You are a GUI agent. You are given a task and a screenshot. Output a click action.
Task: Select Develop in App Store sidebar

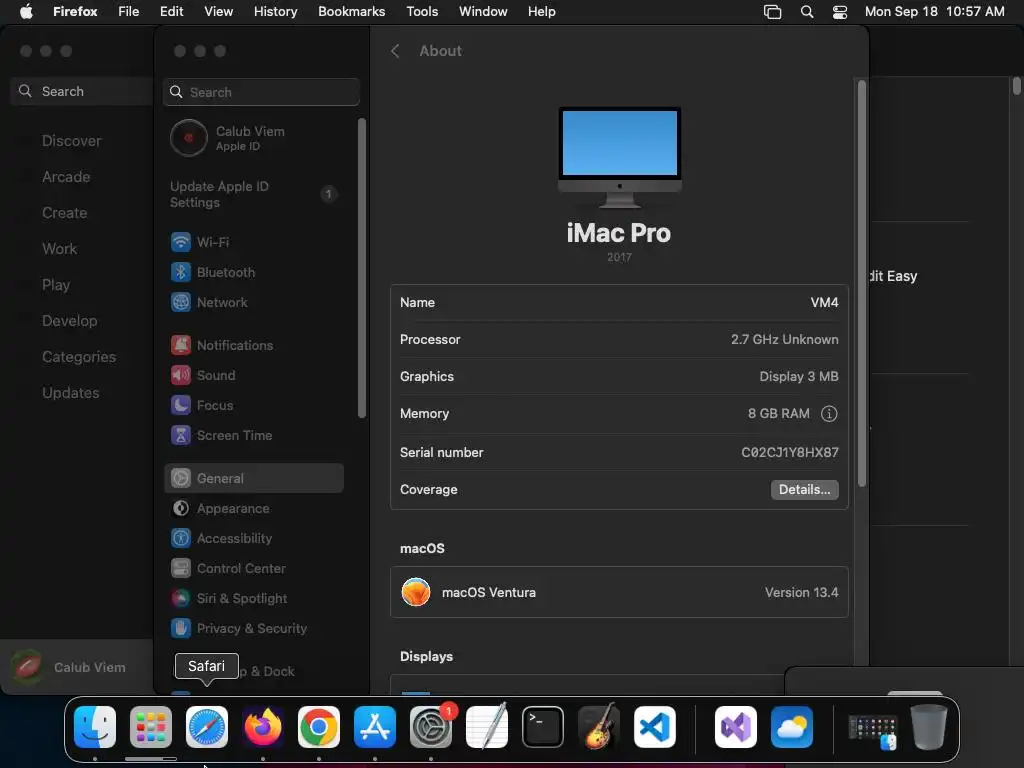coord(69,321)
